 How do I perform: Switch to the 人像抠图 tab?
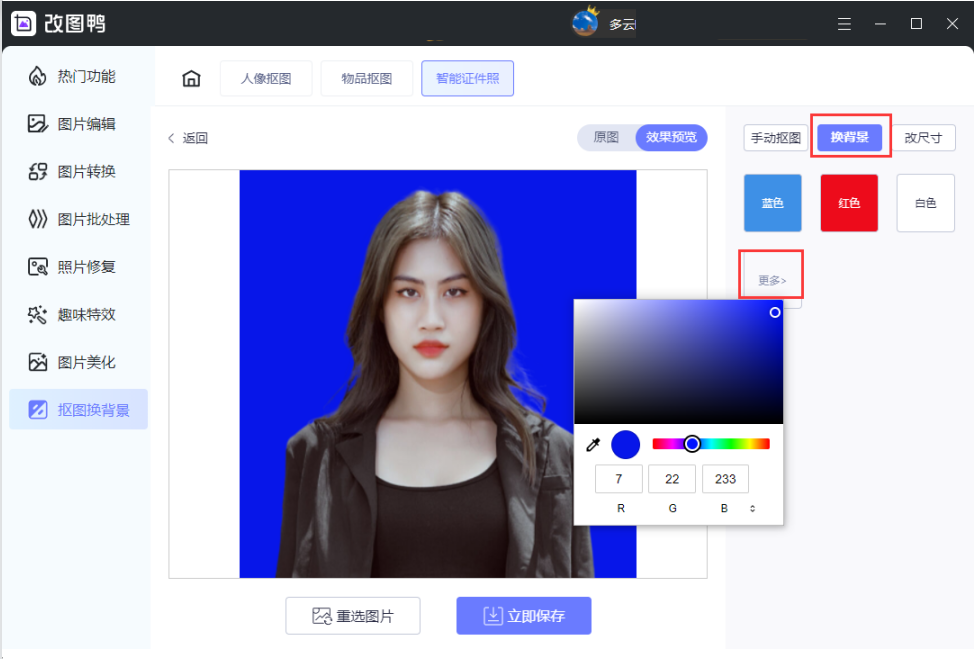266,77
